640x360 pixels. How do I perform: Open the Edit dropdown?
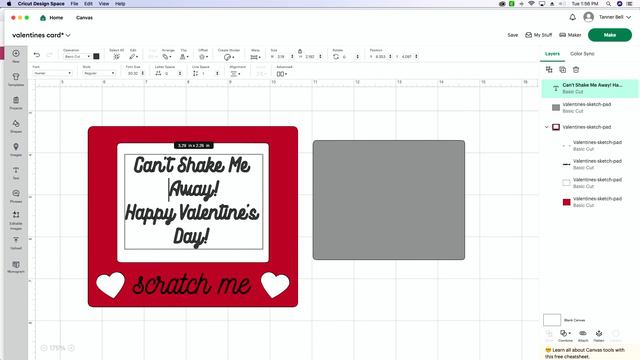pos(133,56)
